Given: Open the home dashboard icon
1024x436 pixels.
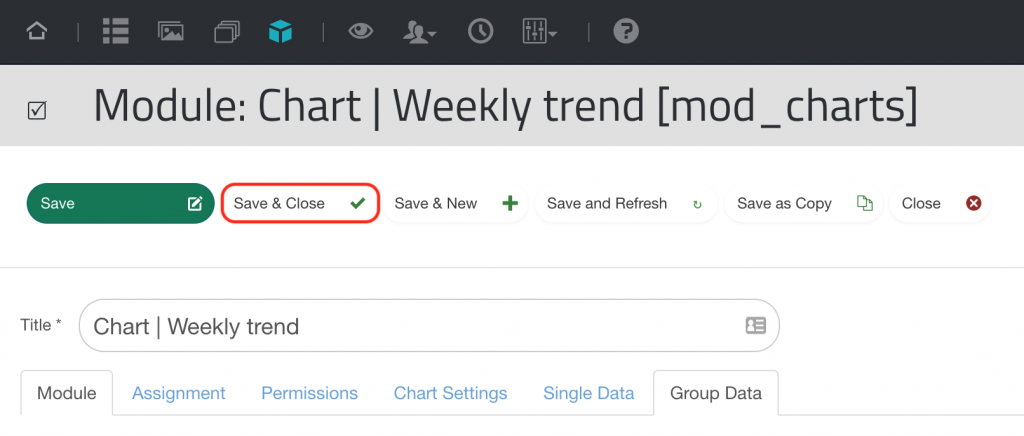Looking at the screenshot, I should point(37,31).
